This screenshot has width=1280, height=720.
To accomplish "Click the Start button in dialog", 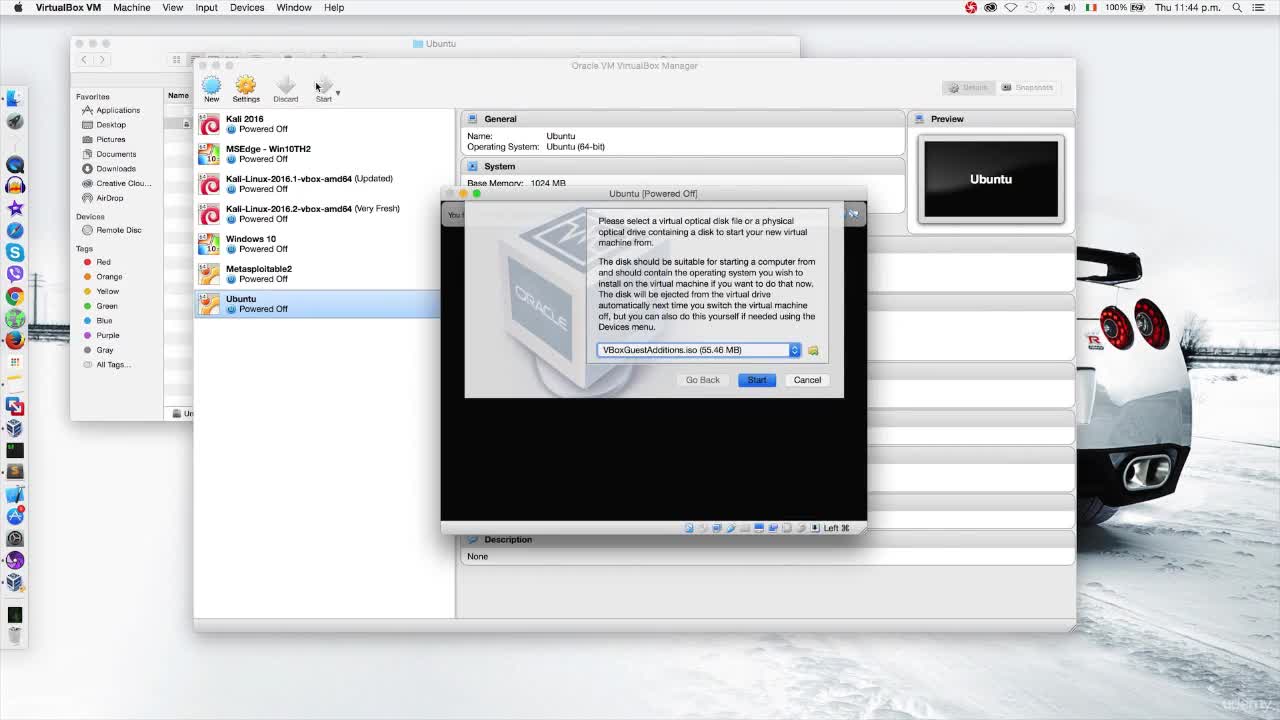I will pos(756,380).
